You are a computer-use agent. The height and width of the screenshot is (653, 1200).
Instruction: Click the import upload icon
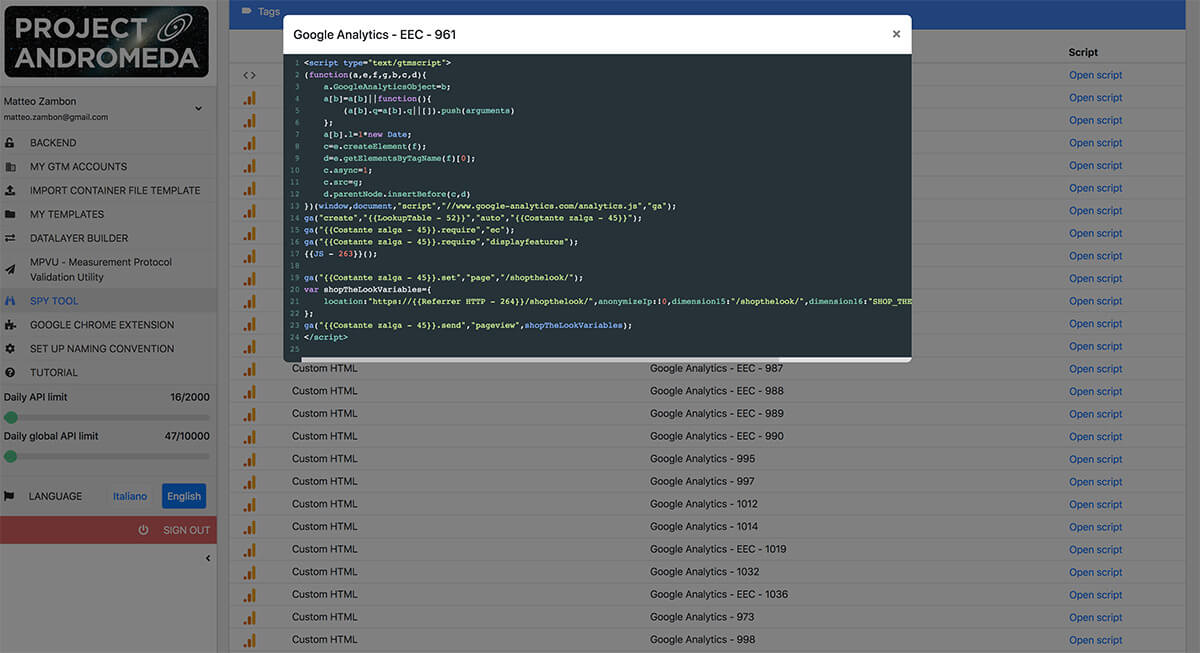click(10, 191)
